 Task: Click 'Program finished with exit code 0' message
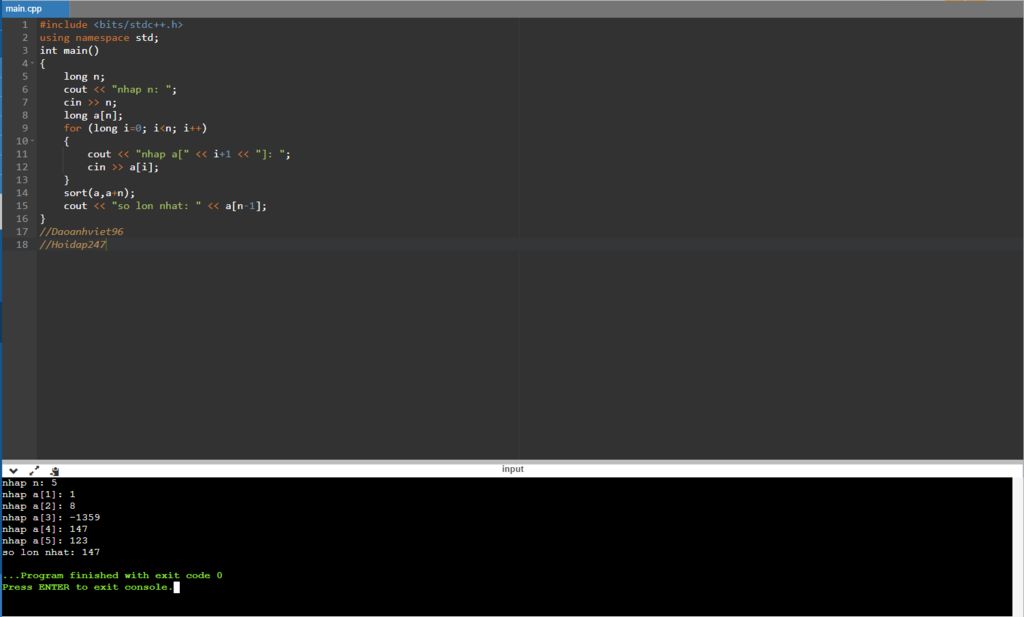point(112,575)
